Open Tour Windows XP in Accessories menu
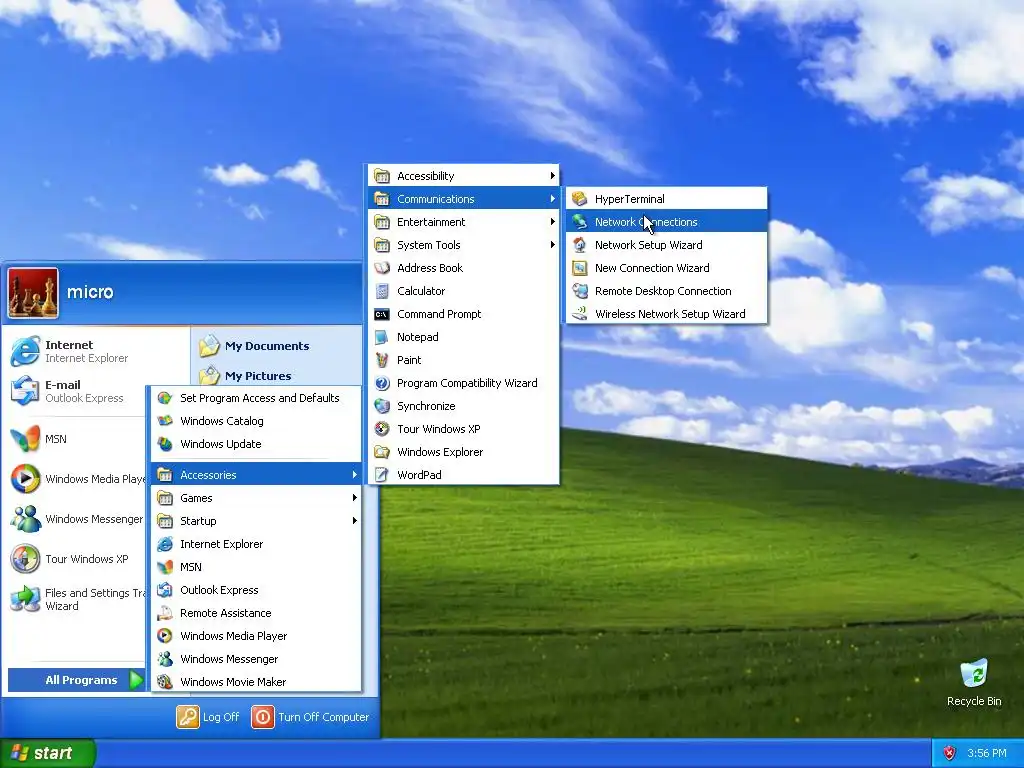The image size is (1024, 768). tap(464, 429)
